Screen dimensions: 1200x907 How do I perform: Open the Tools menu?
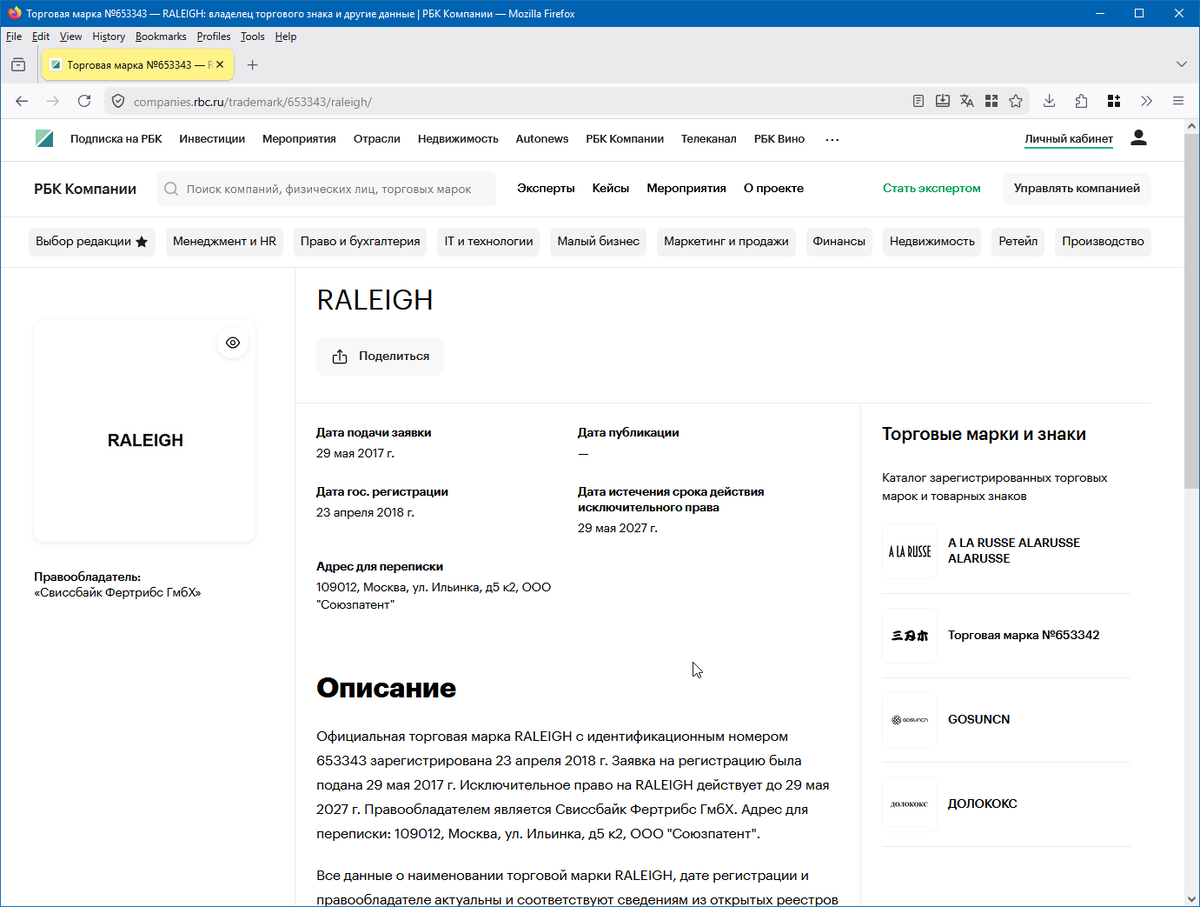[253, 36]
